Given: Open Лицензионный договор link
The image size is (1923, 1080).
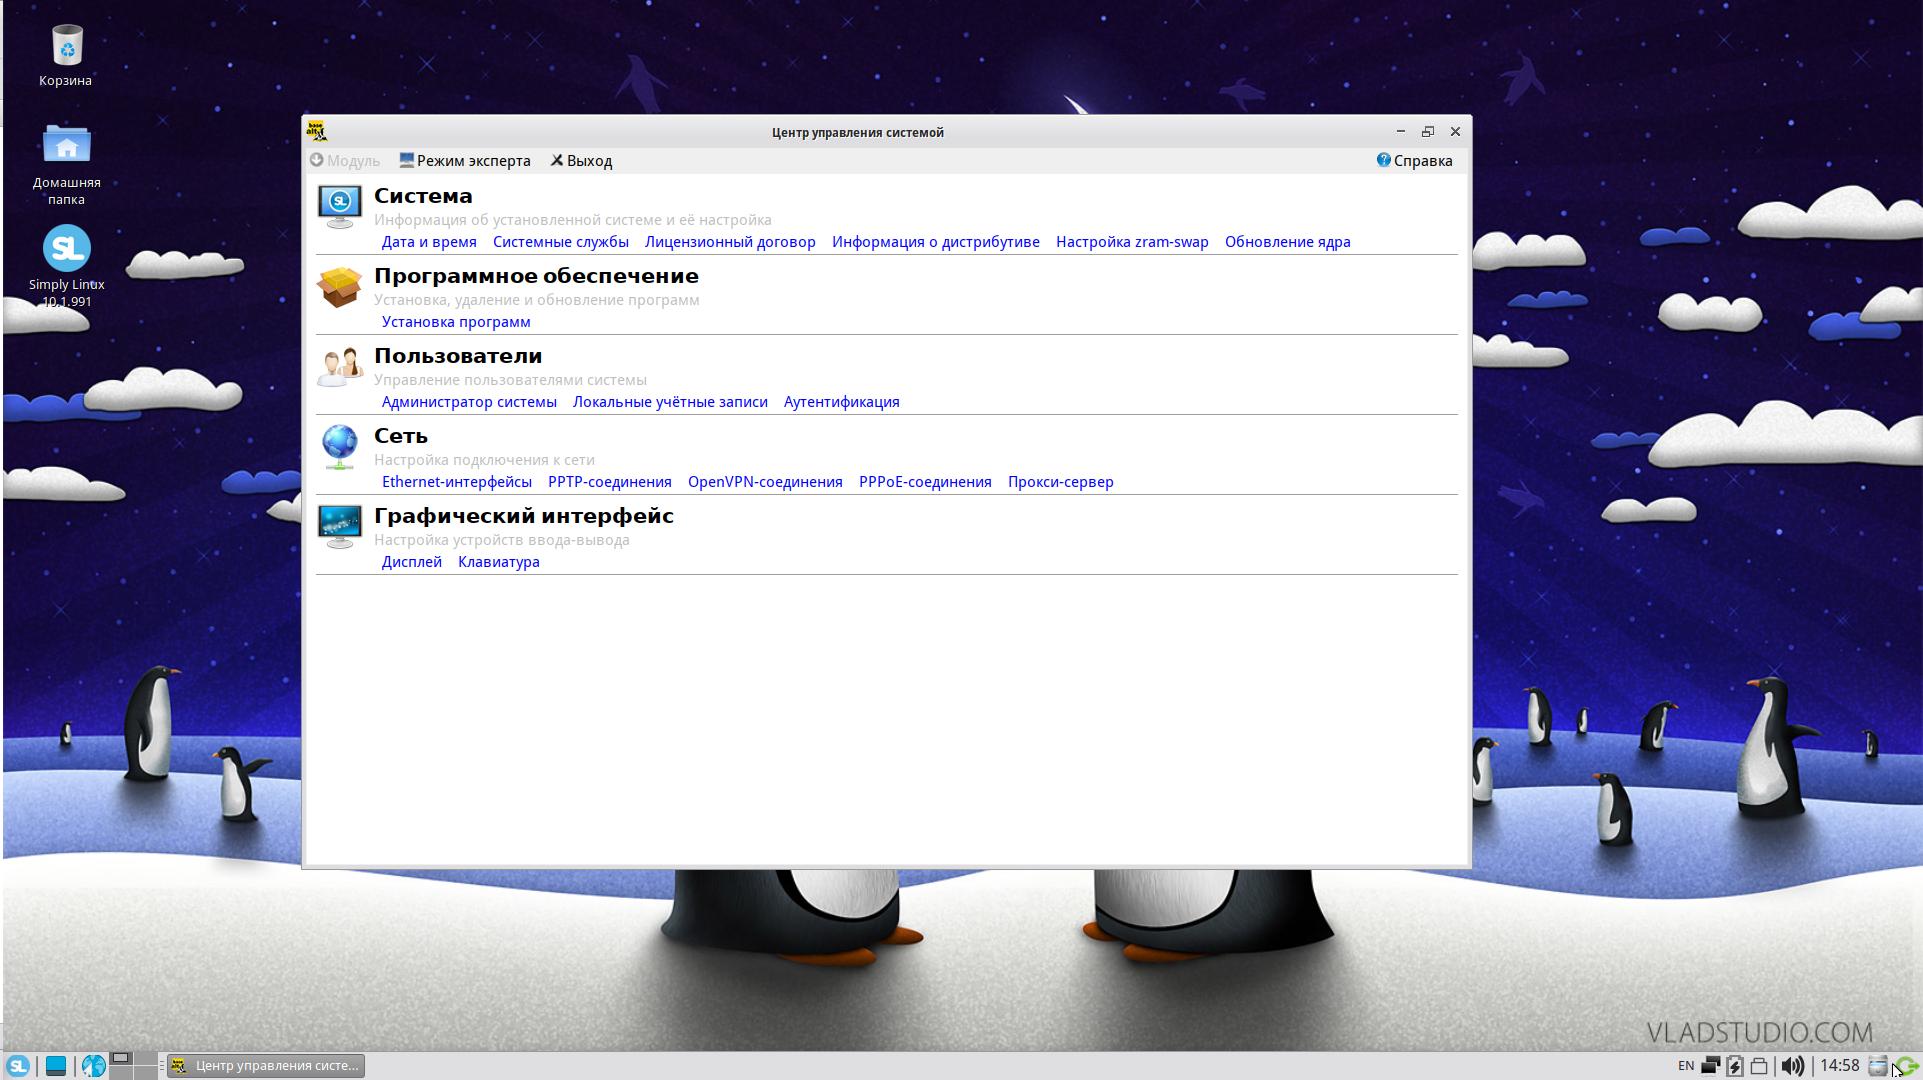Looking at the screenshot, I should tap(730, 242).
